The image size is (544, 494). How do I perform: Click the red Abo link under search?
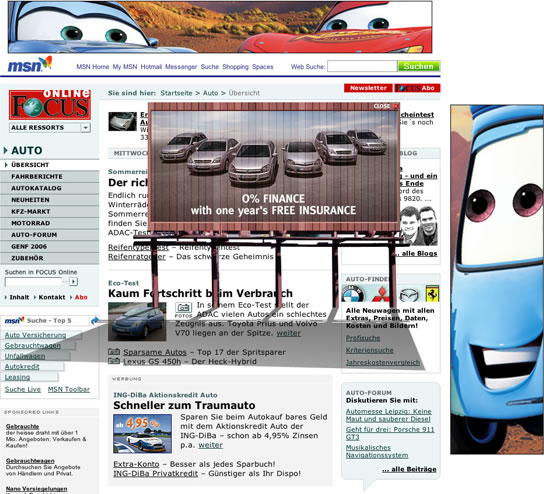point(81,297)
